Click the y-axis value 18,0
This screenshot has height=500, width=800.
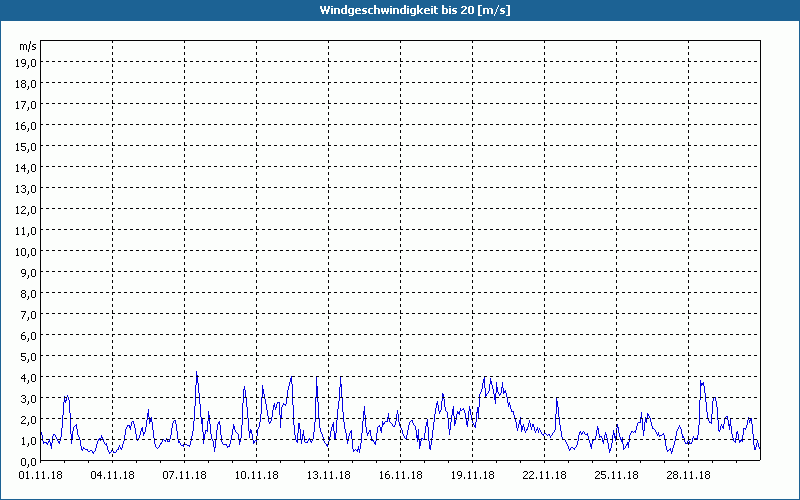[26, 84]
